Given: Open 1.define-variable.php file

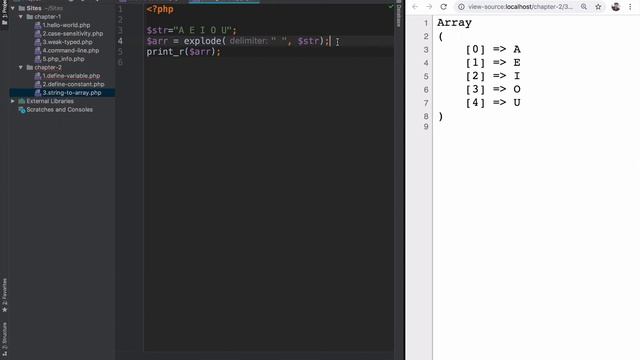Looking at the screenshot, I should pyautogui.click(x=71, y=76).
